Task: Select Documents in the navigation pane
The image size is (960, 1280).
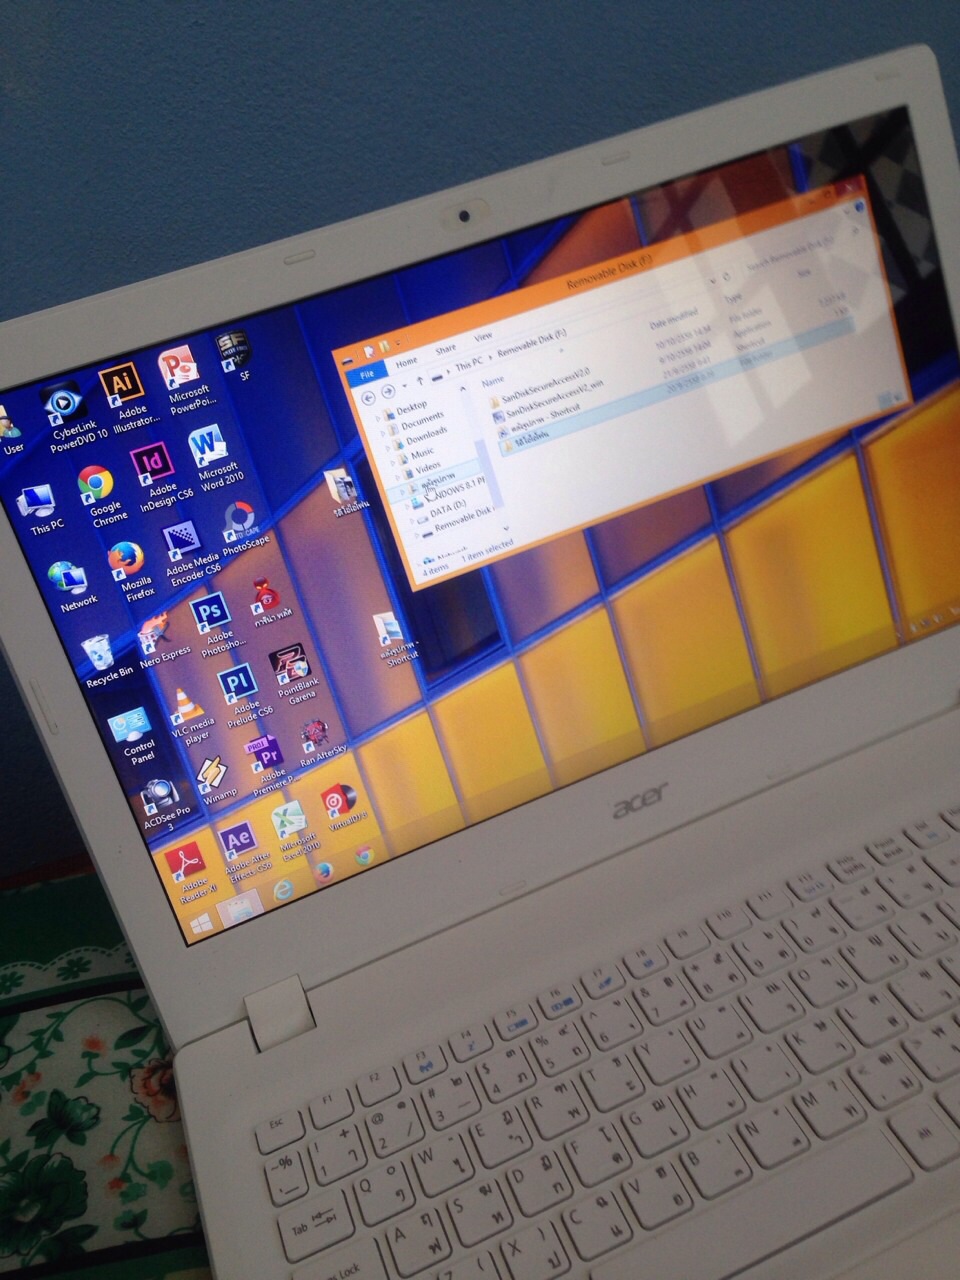Action: click(x=423, y=420)
